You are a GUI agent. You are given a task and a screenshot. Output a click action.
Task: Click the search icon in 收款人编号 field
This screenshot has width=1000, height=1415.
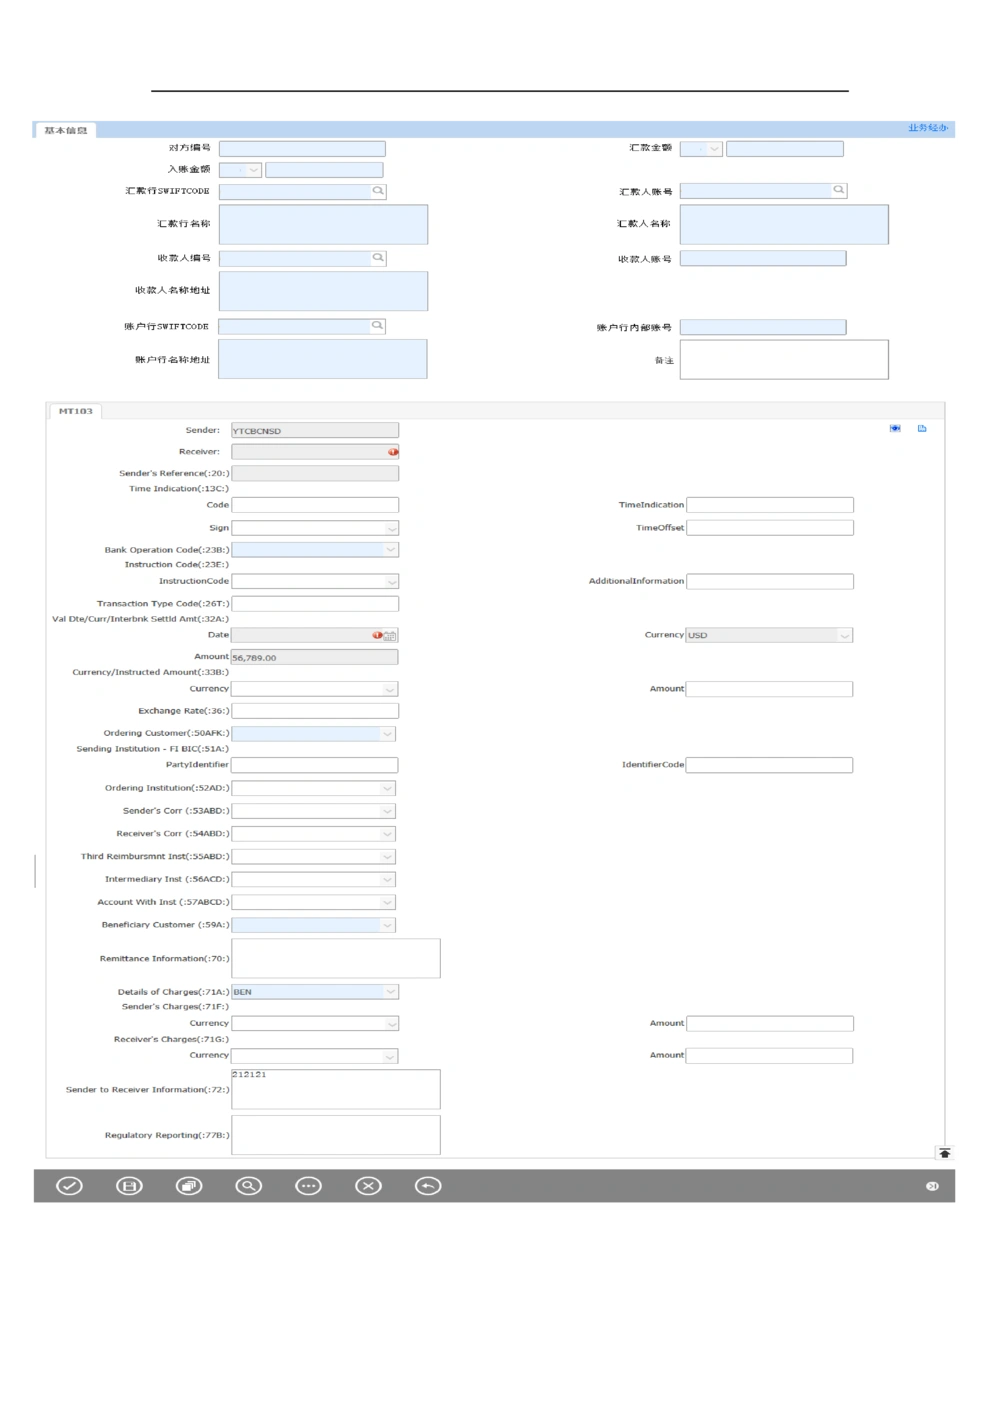click(378, 258)
